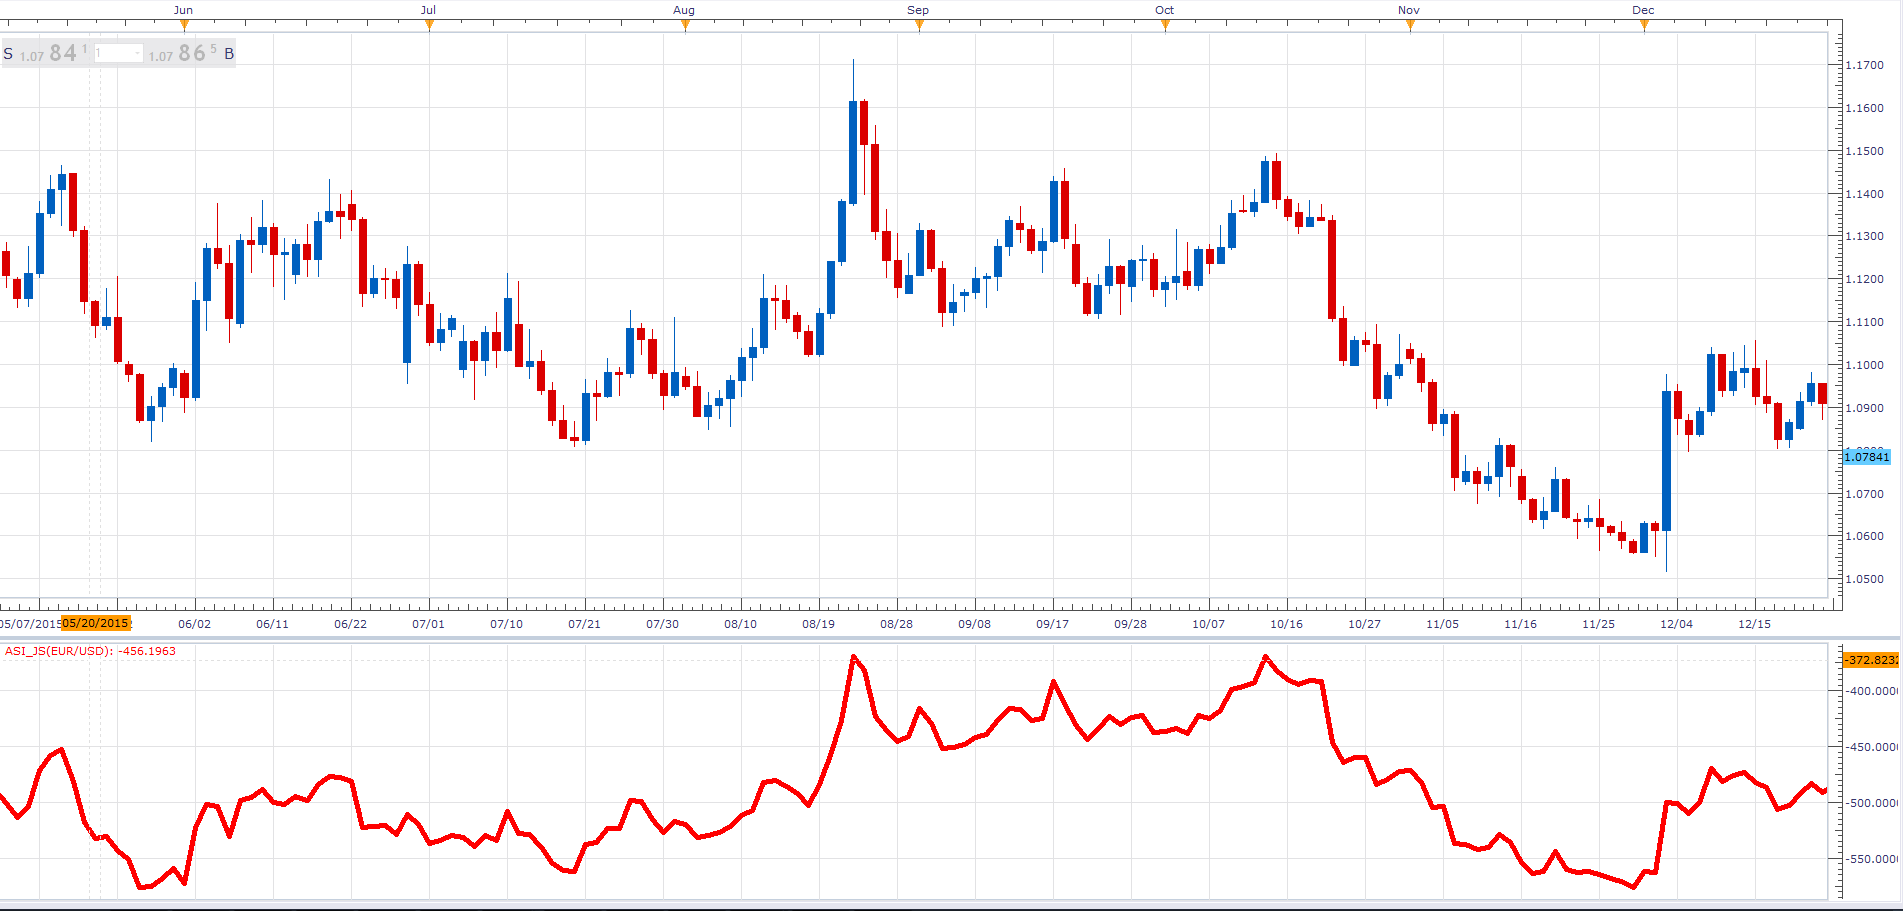Click the 12/15 date axis label
The image size is (1903, 911).
click(x=1754, y=624)
